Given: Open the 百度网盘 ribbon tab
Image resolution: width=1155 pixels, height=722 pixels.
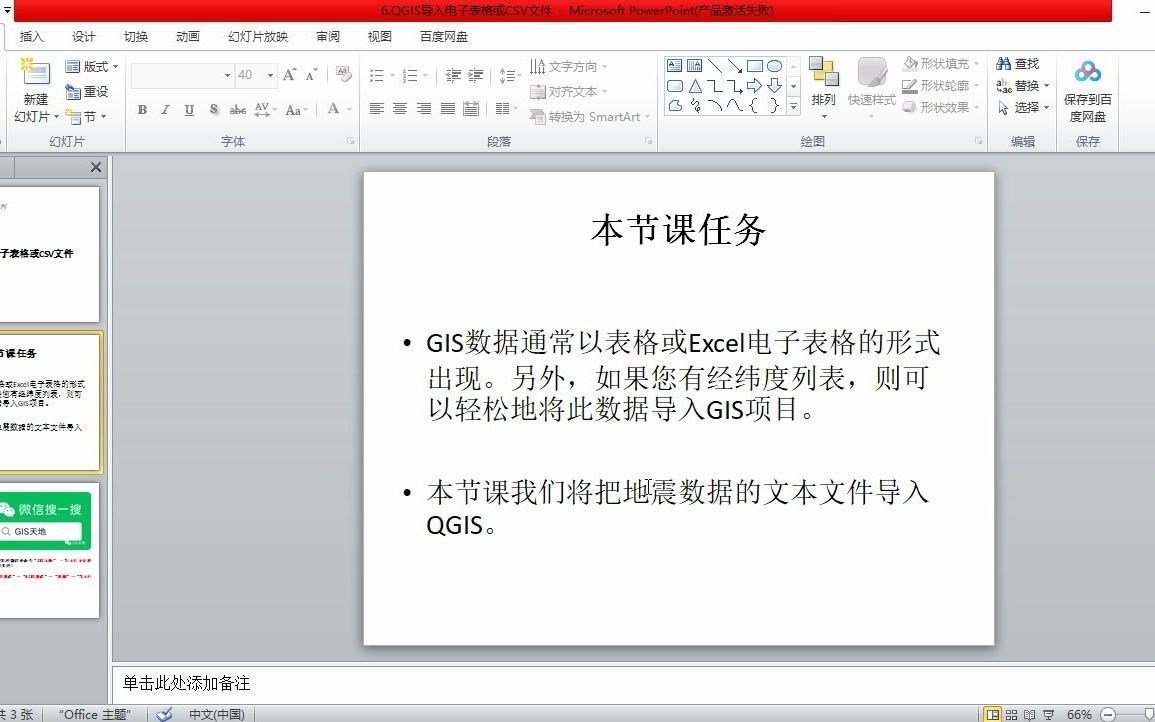Looking at the screenshot, I should click(x=442, y=36).
